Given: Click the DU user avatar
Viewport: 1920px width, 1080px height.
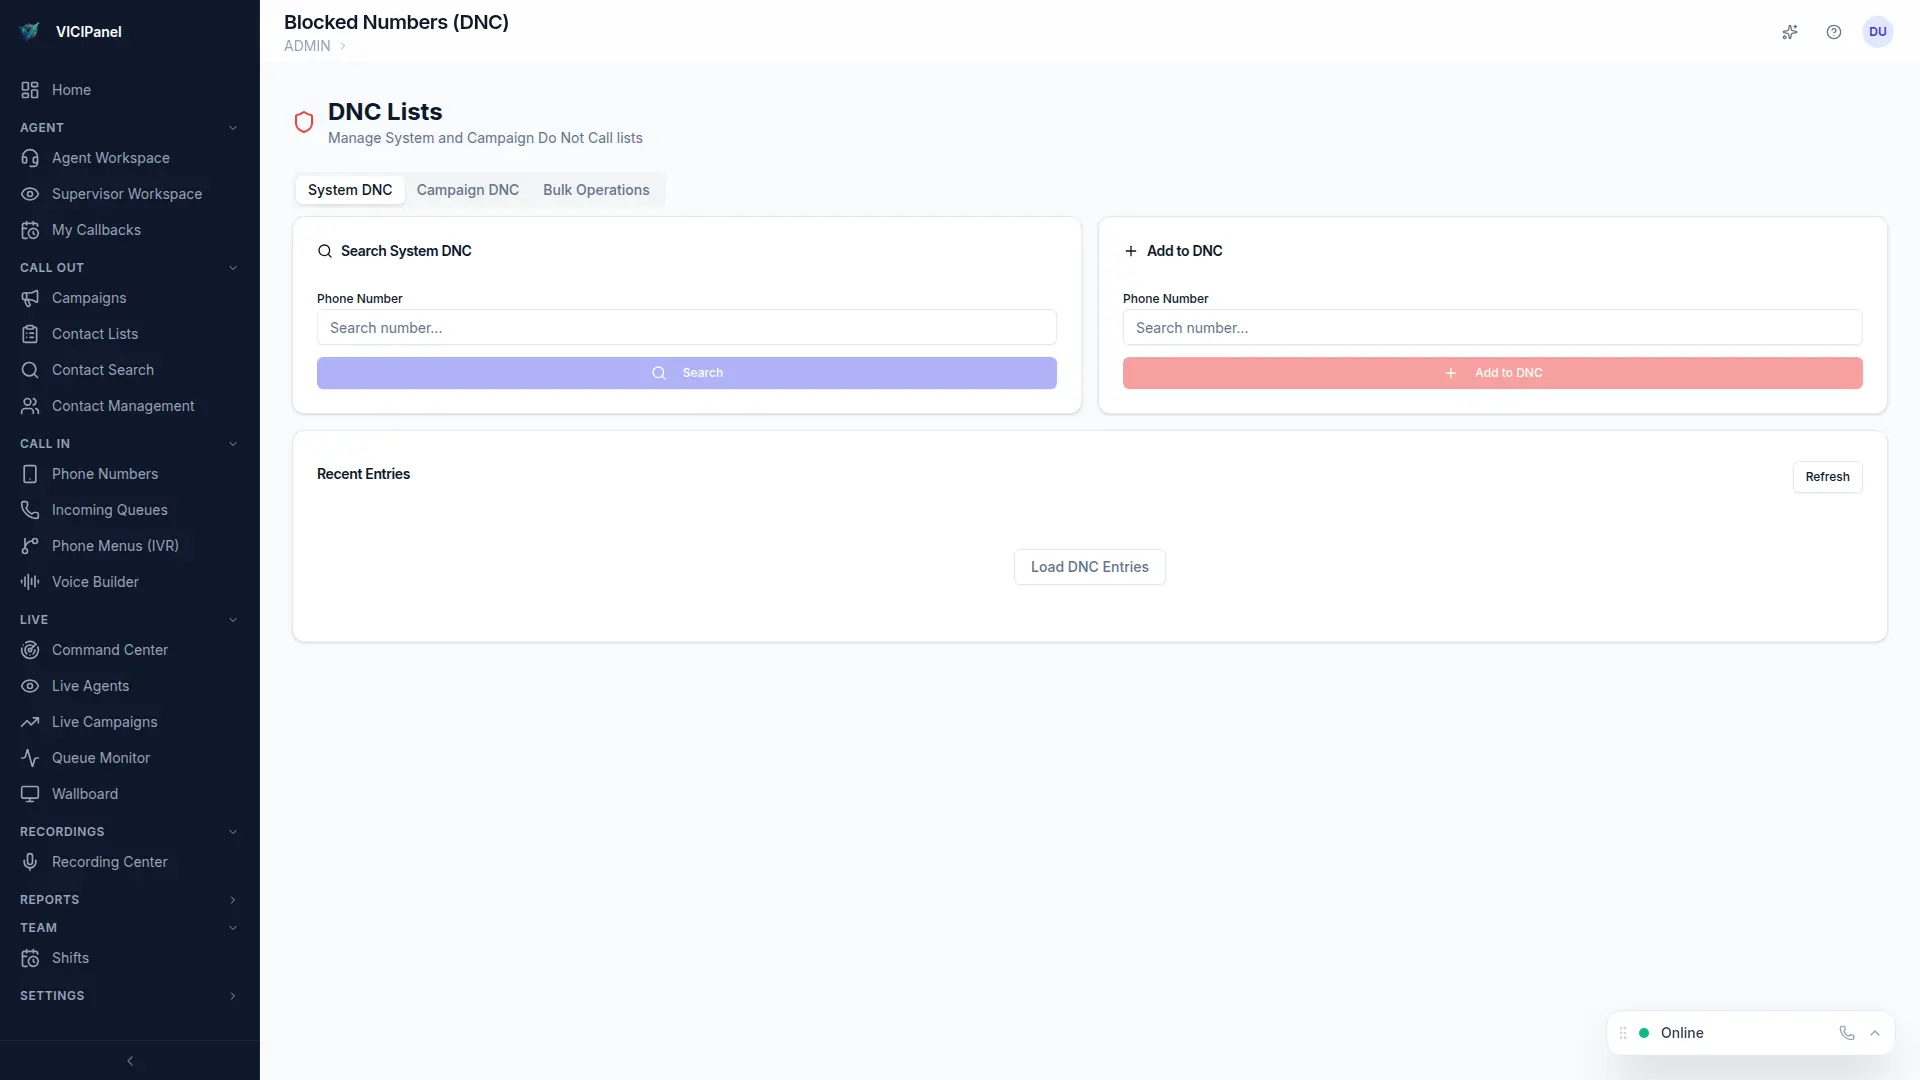Looking at the screenshot, I should 1878,32.
